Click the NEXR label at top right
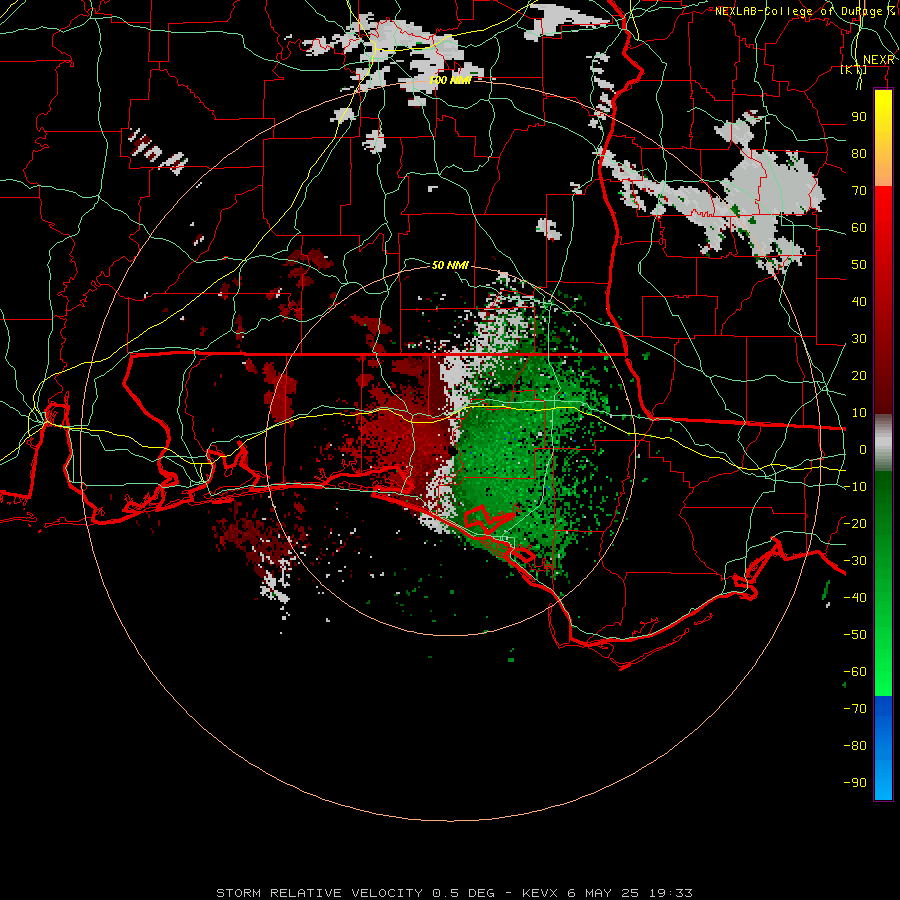Screen dimensions: 900x900 tap(879, 60)
